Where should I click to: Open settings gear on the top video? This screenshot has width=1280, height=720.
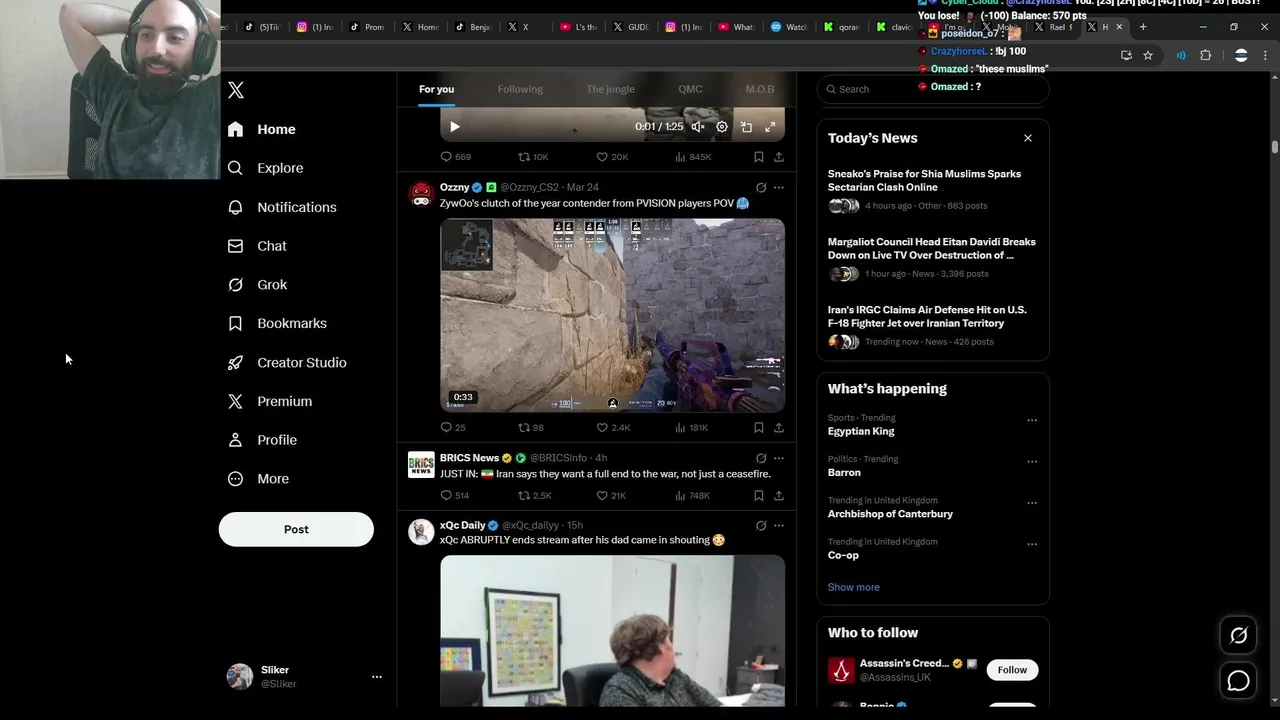pyautogui.click(x=722, y=127)
